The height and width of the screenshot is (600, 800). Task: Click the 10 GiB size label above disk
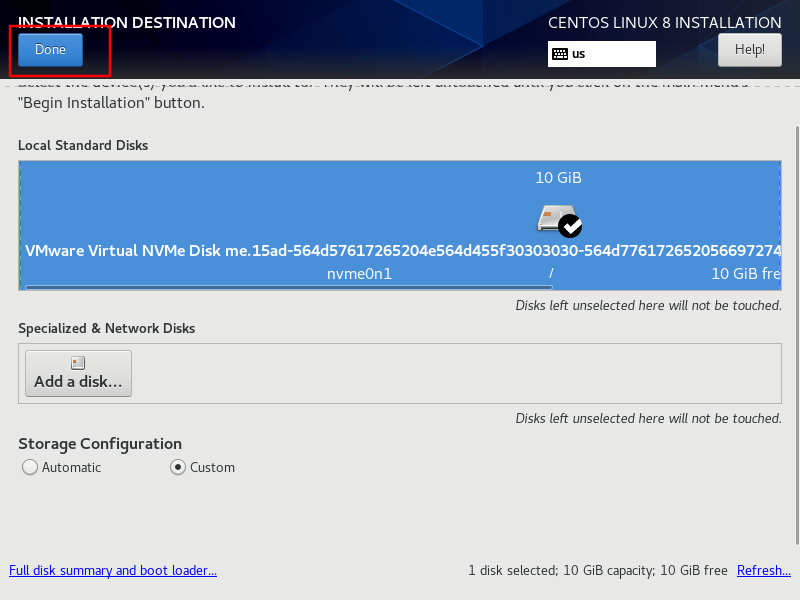(558, 178)
